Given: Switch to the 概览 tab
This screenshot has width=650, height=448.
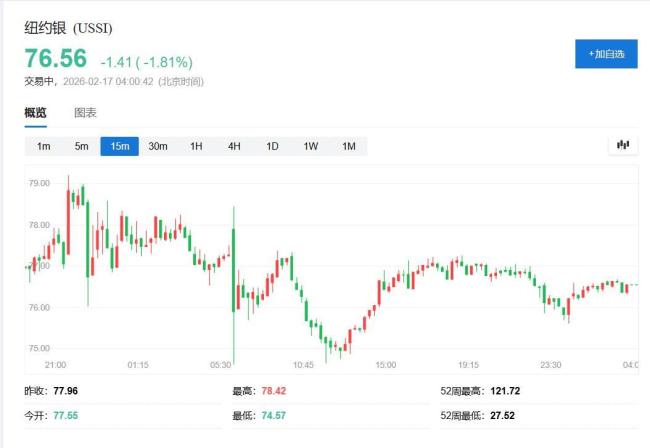Looking at the screenshot, I should click(35, 113).
